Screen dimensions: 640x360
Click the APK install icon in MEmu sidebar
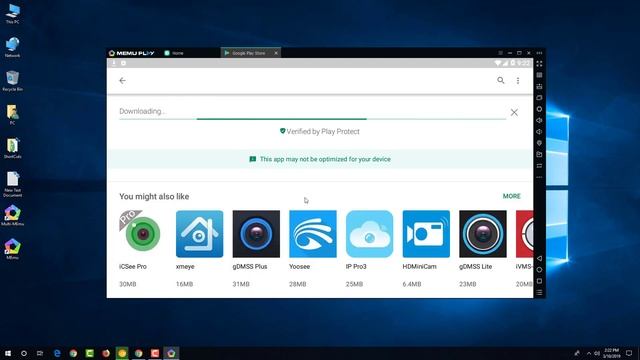539,87
